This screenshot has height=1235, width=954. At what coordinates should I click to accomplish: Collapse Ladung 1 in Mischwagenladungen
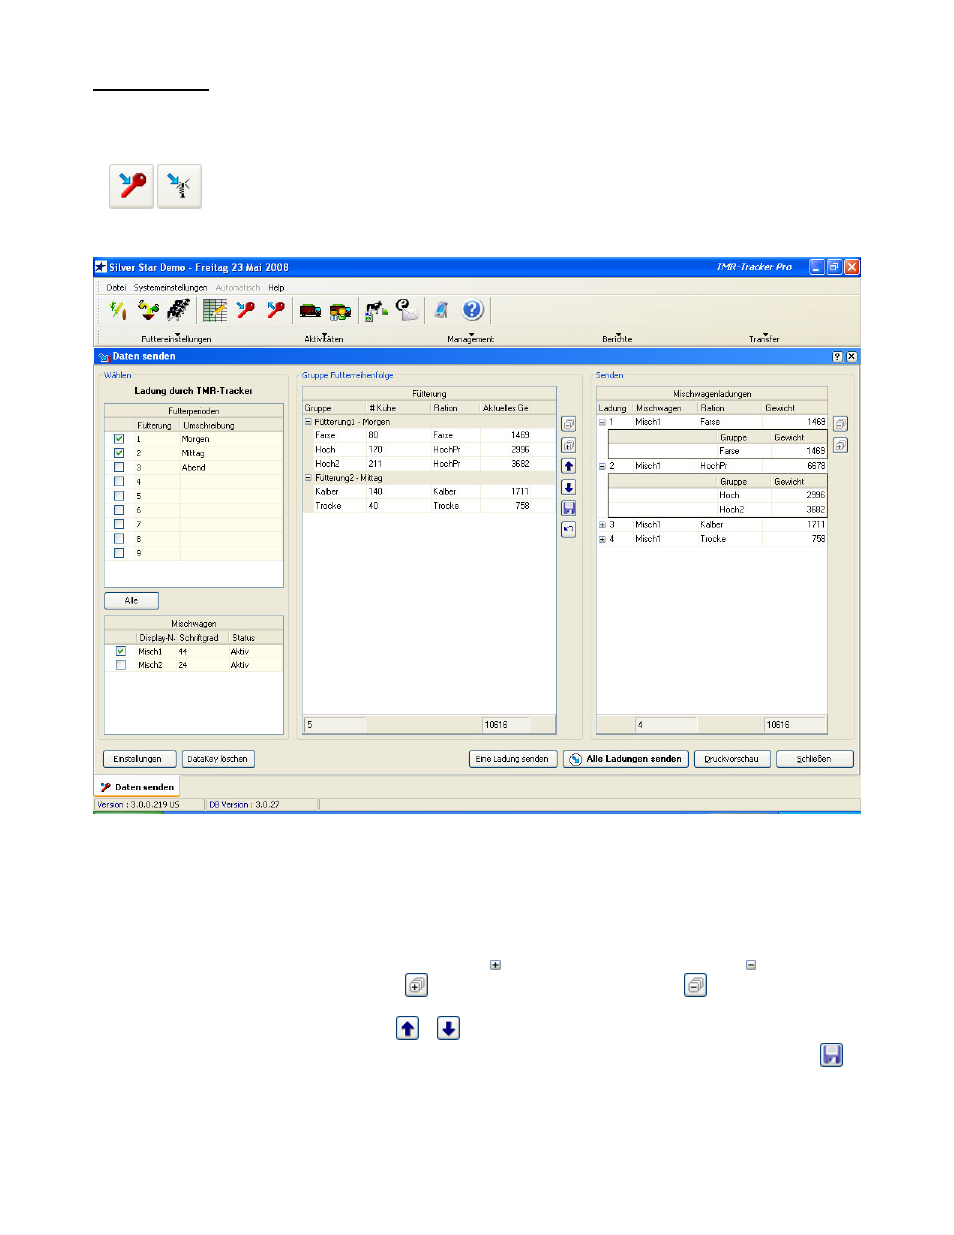(x=602, y=422)
